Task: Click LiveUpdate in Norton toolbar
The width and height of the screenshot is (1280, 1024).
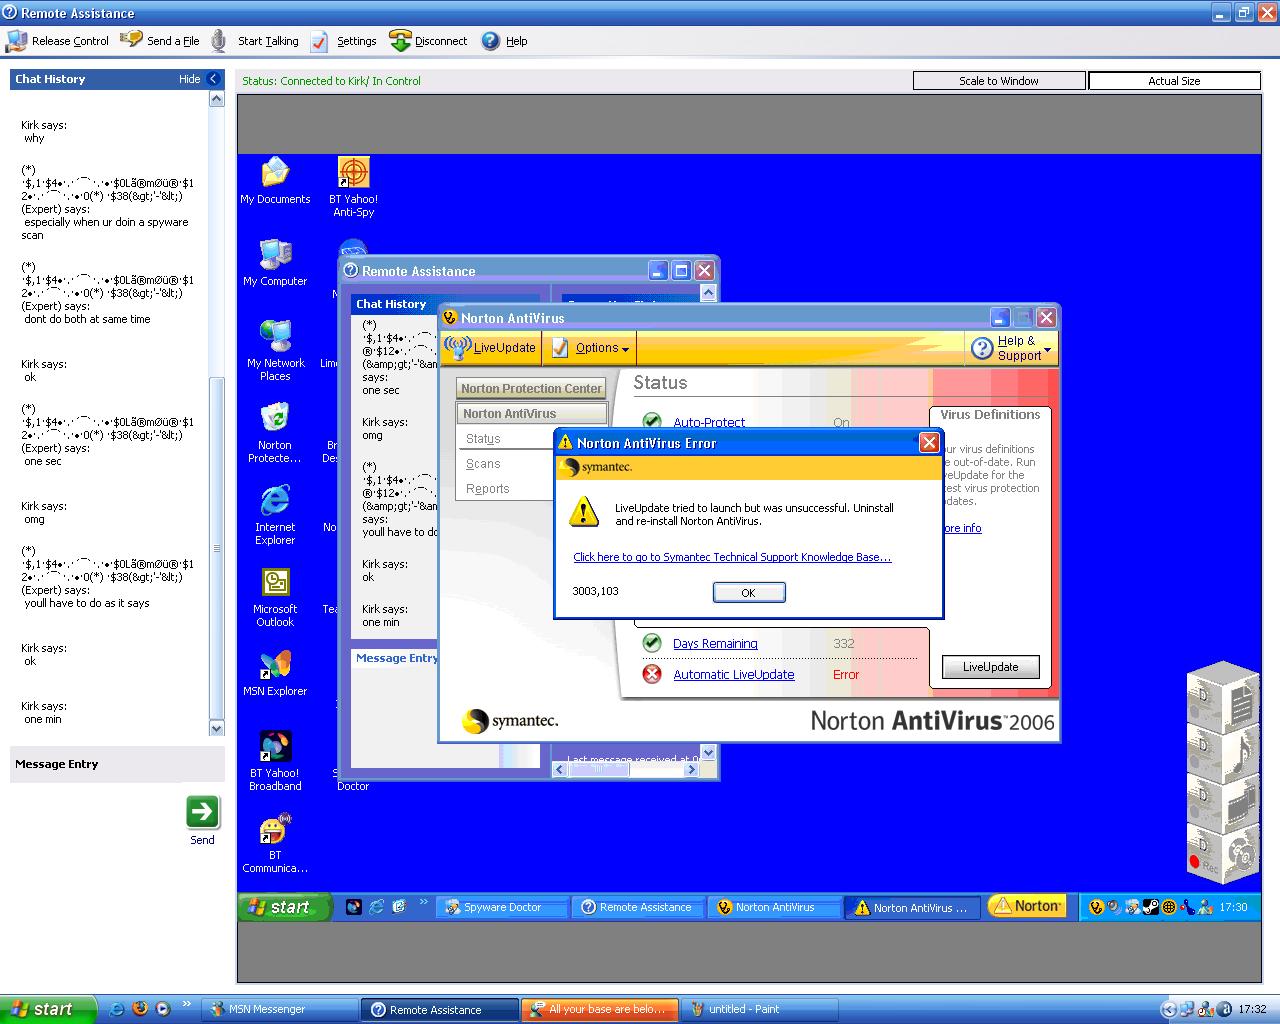Action: [491, 348]
